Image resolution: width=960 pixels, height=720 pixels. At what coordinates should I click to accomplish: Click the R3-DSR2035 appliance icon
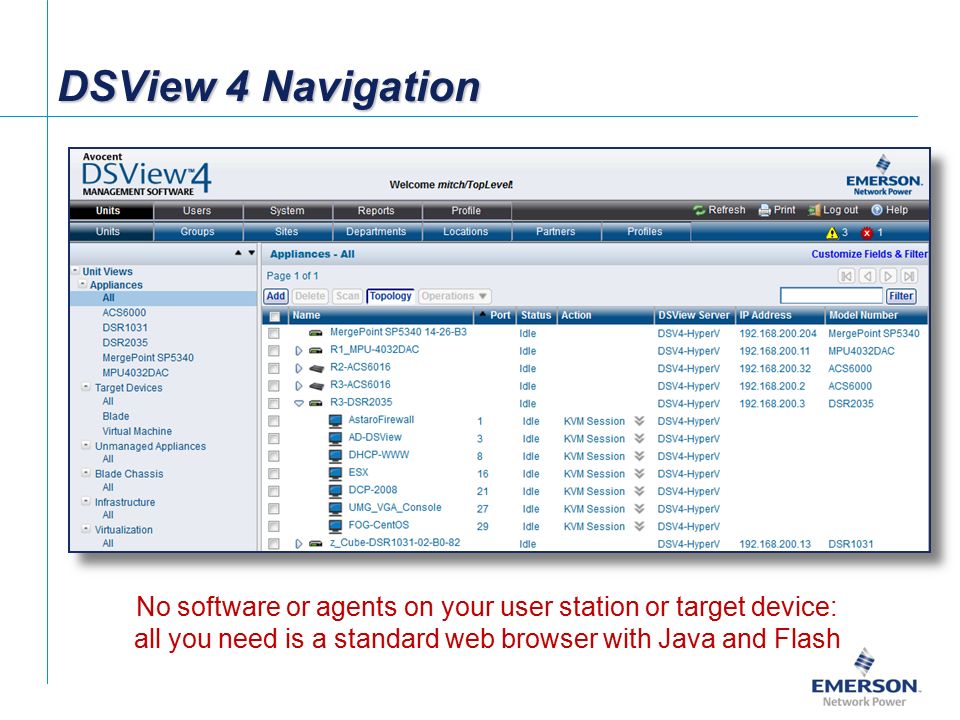pos(315,403)
